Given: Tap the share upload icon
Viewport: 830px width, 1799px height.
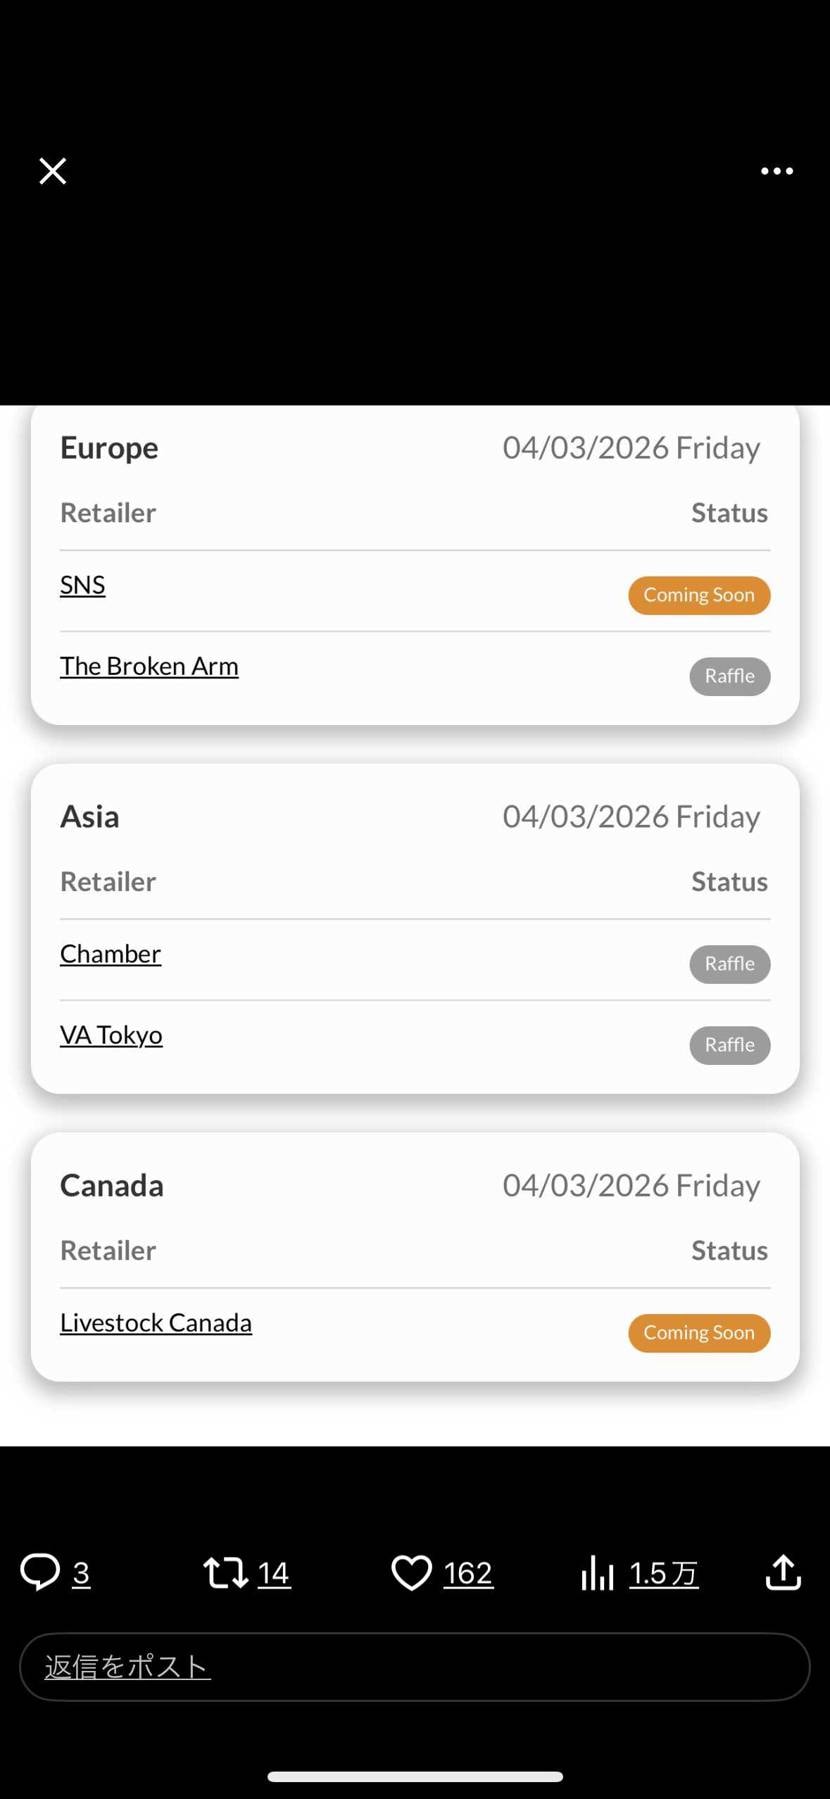Looking at the screenshot, I should 783,1572.
